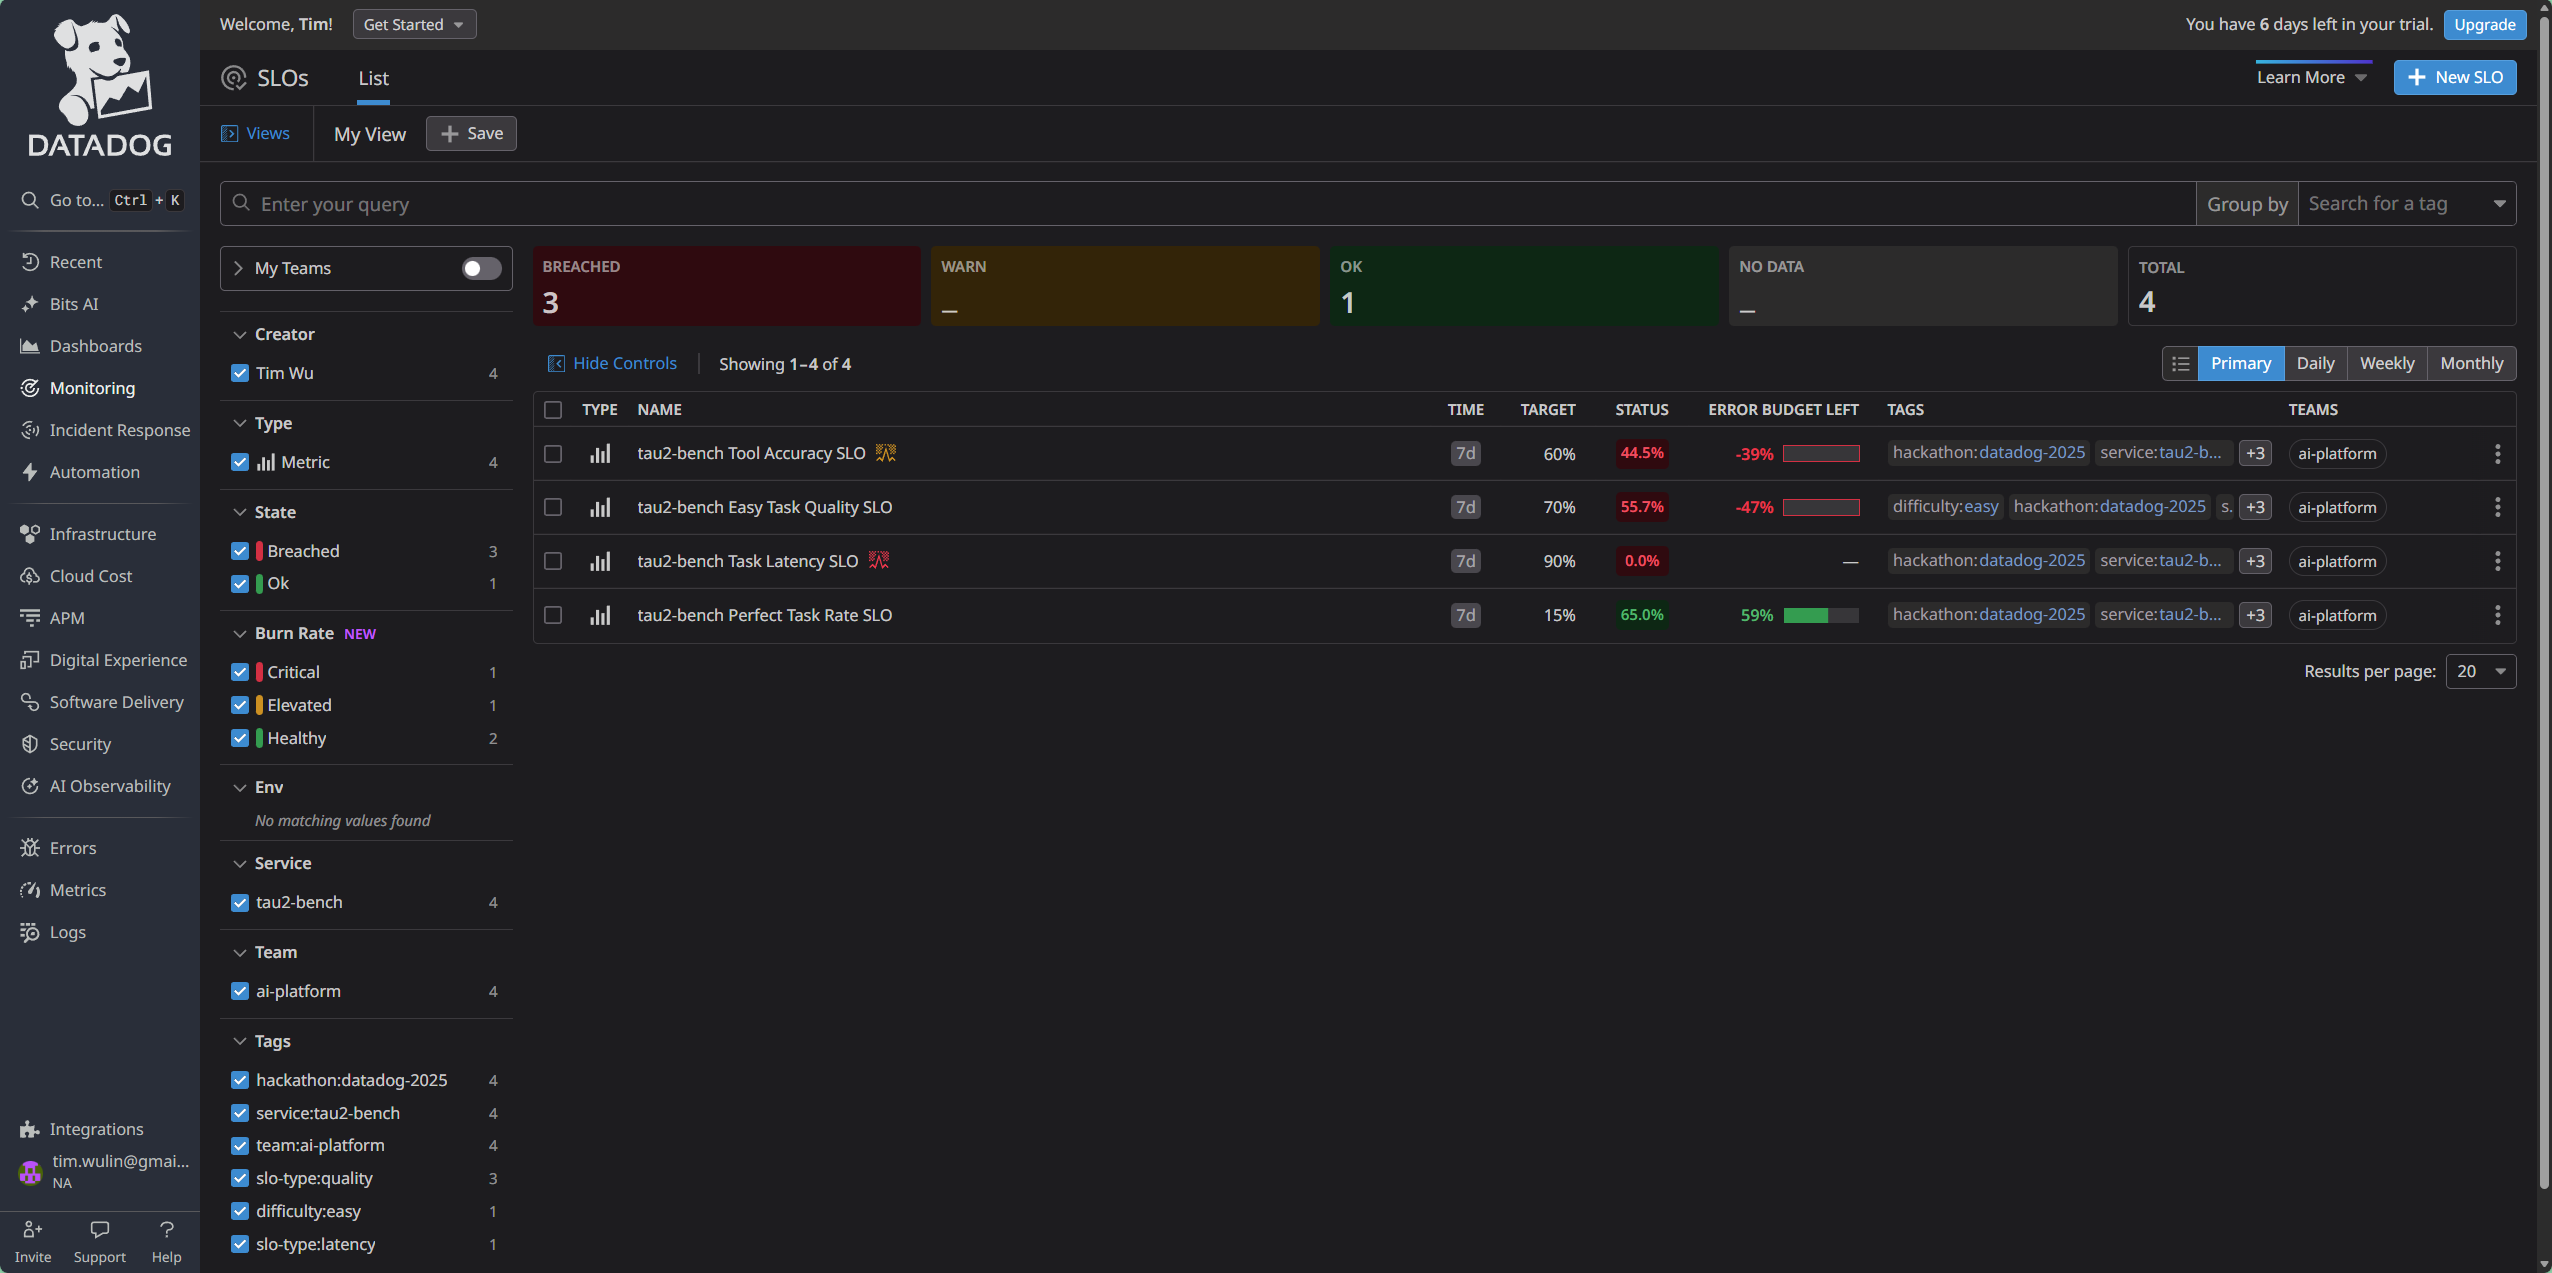Screen dimensions: 2552x1273
Task: Select the Monthly view tab
Action: pos(2471,364)
